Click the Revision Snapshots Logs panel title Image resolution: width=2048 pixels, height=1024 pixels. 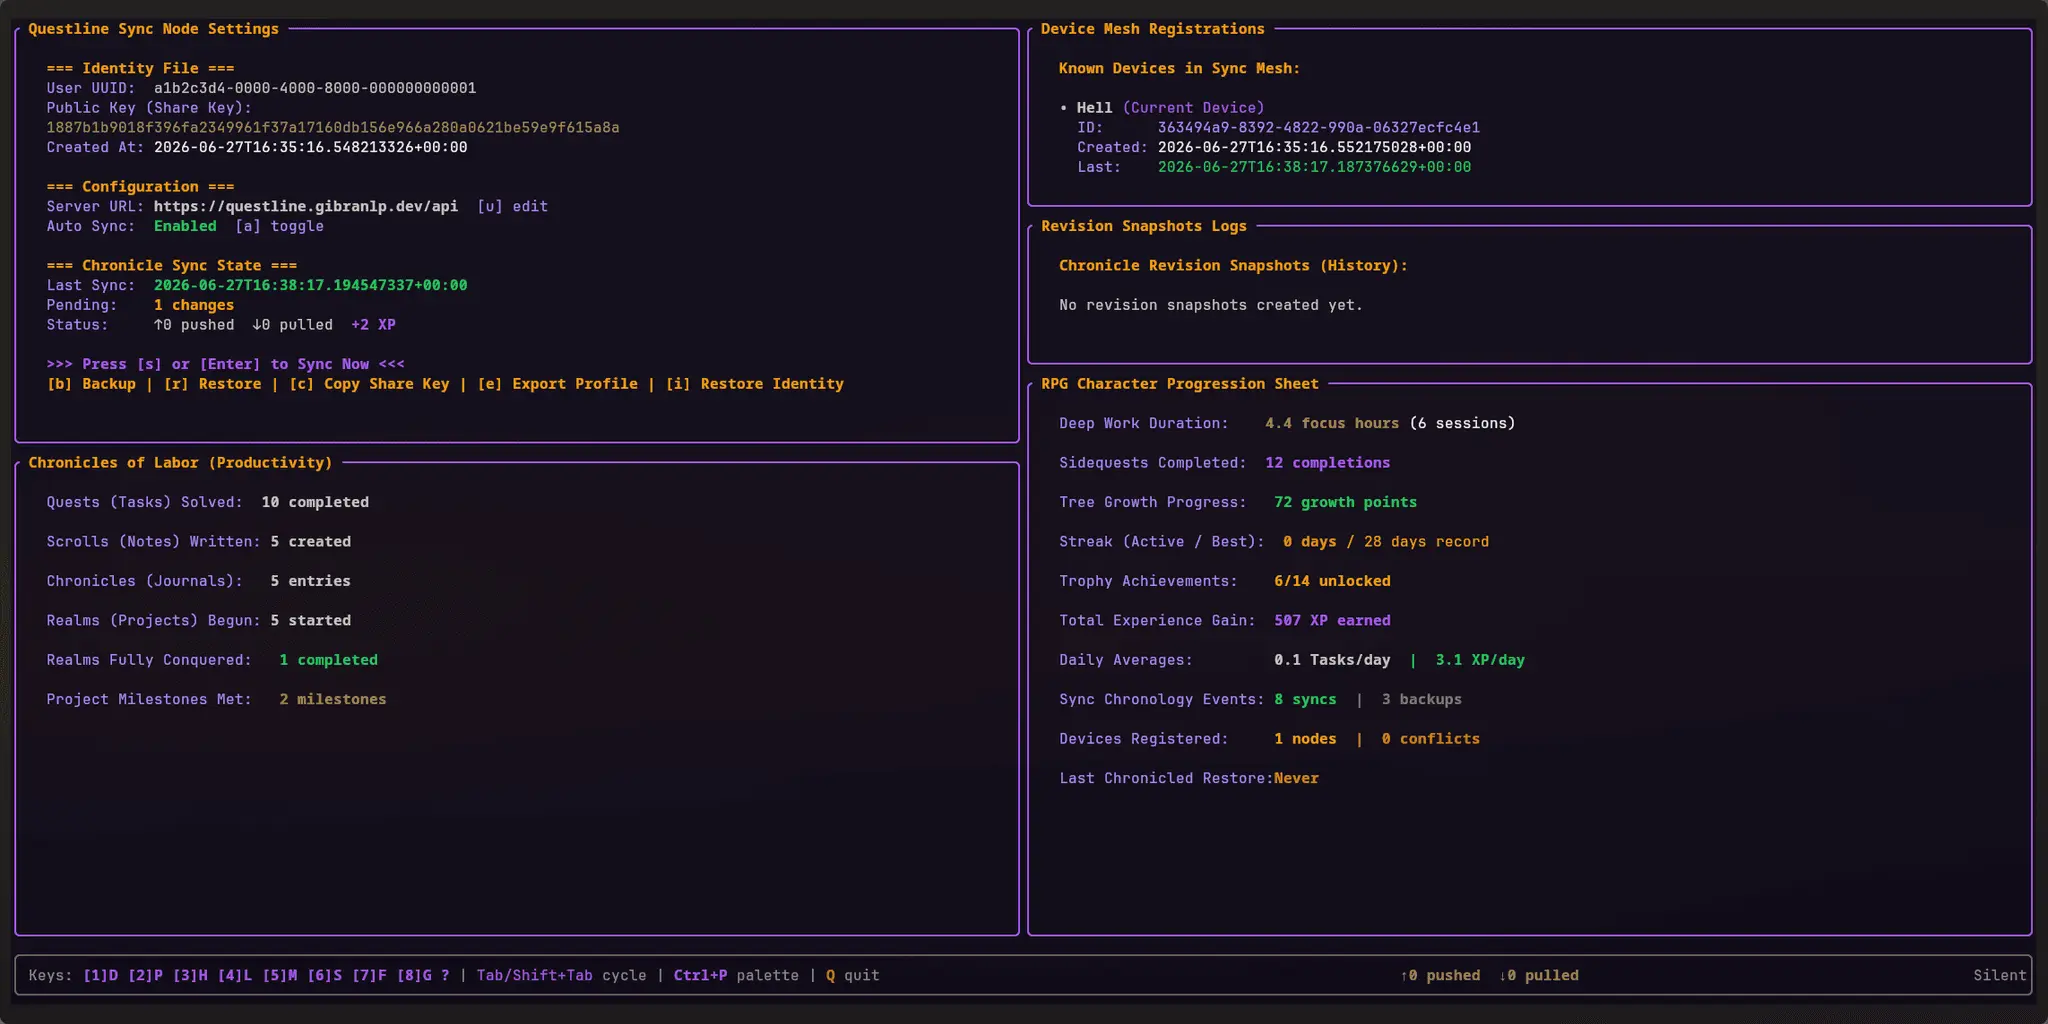tap(1144, 226)
